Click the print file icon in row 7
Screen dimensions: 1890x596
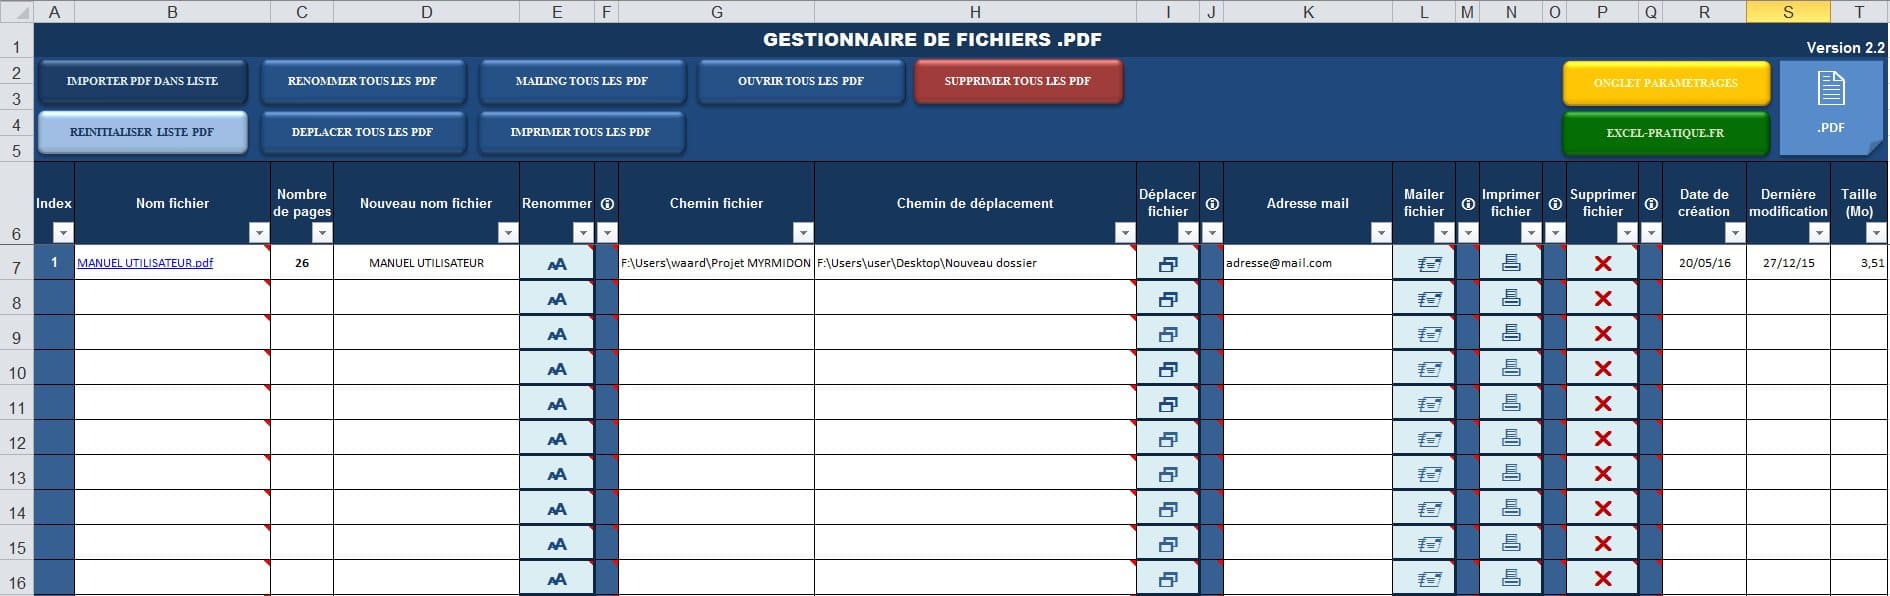1511,263
